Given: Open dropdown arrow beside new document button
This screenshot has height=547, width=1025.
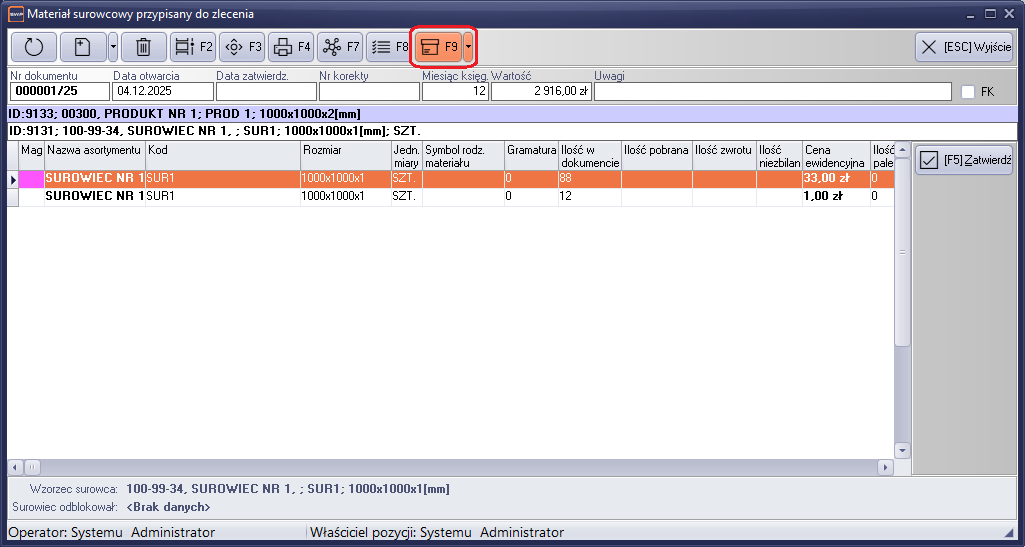Looking at the screenshot, I should click(x=113, y=47).
